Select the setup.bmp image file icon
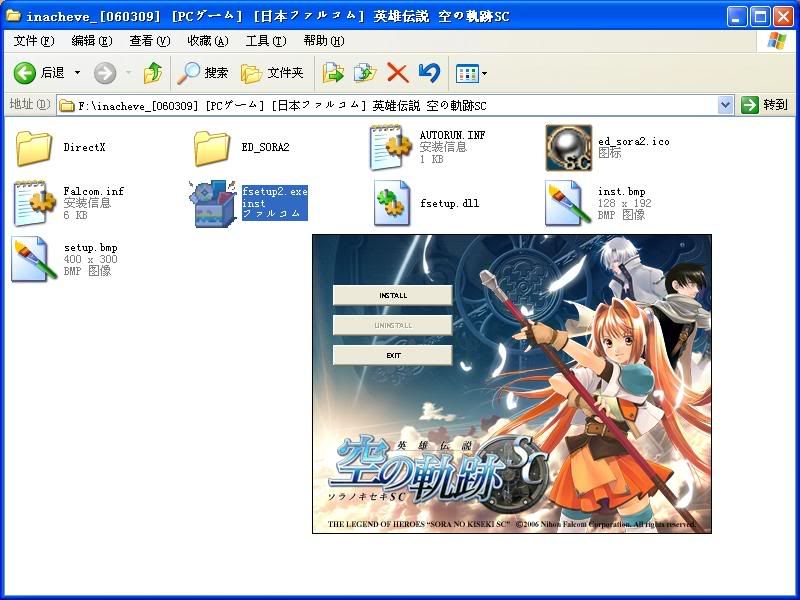The height and width of the screenshot is (600, 800). pos(35,259)
